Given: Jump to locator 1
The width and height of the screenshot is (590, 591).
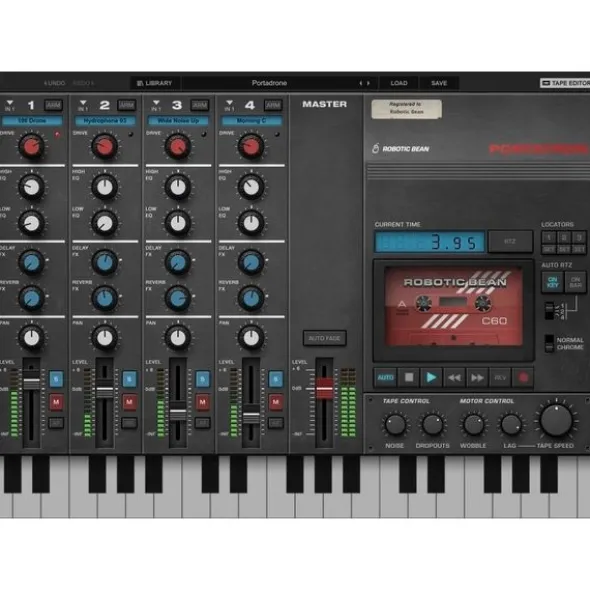Looking at the screenshot, I should click(549, 237).
